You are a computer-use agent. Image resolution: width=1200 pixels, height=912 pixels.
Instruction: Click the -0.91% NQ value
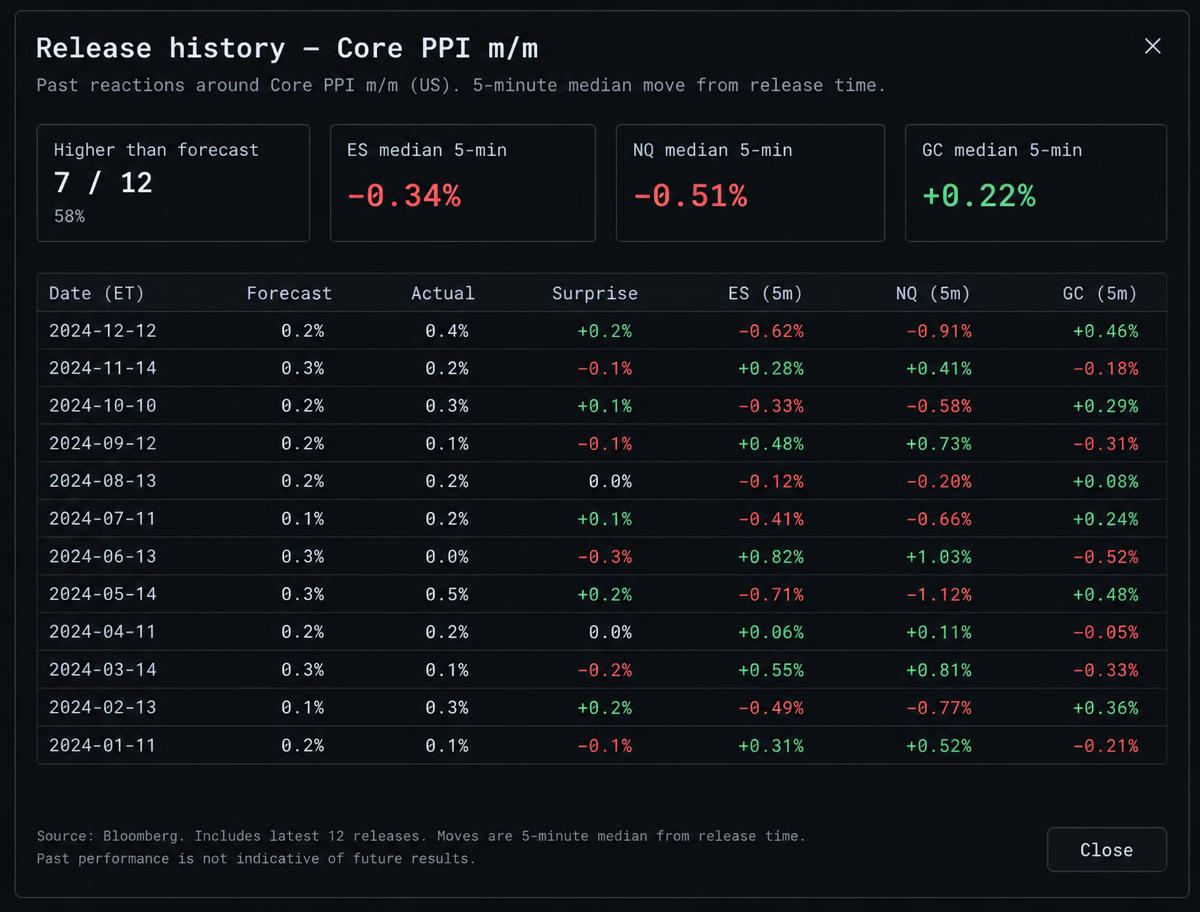938,331
